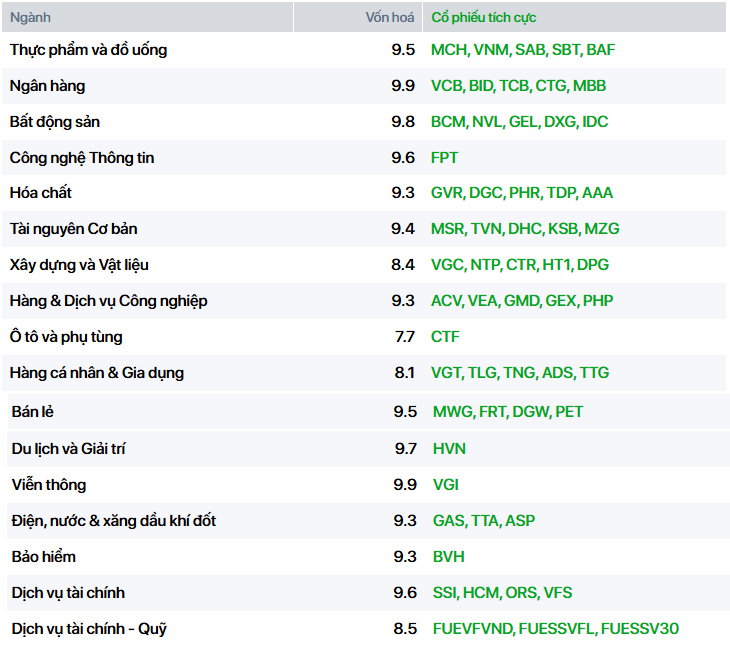Select the 'Xây dựng và Vật liệu' sector name
The image size is (730, 653).
79,265
